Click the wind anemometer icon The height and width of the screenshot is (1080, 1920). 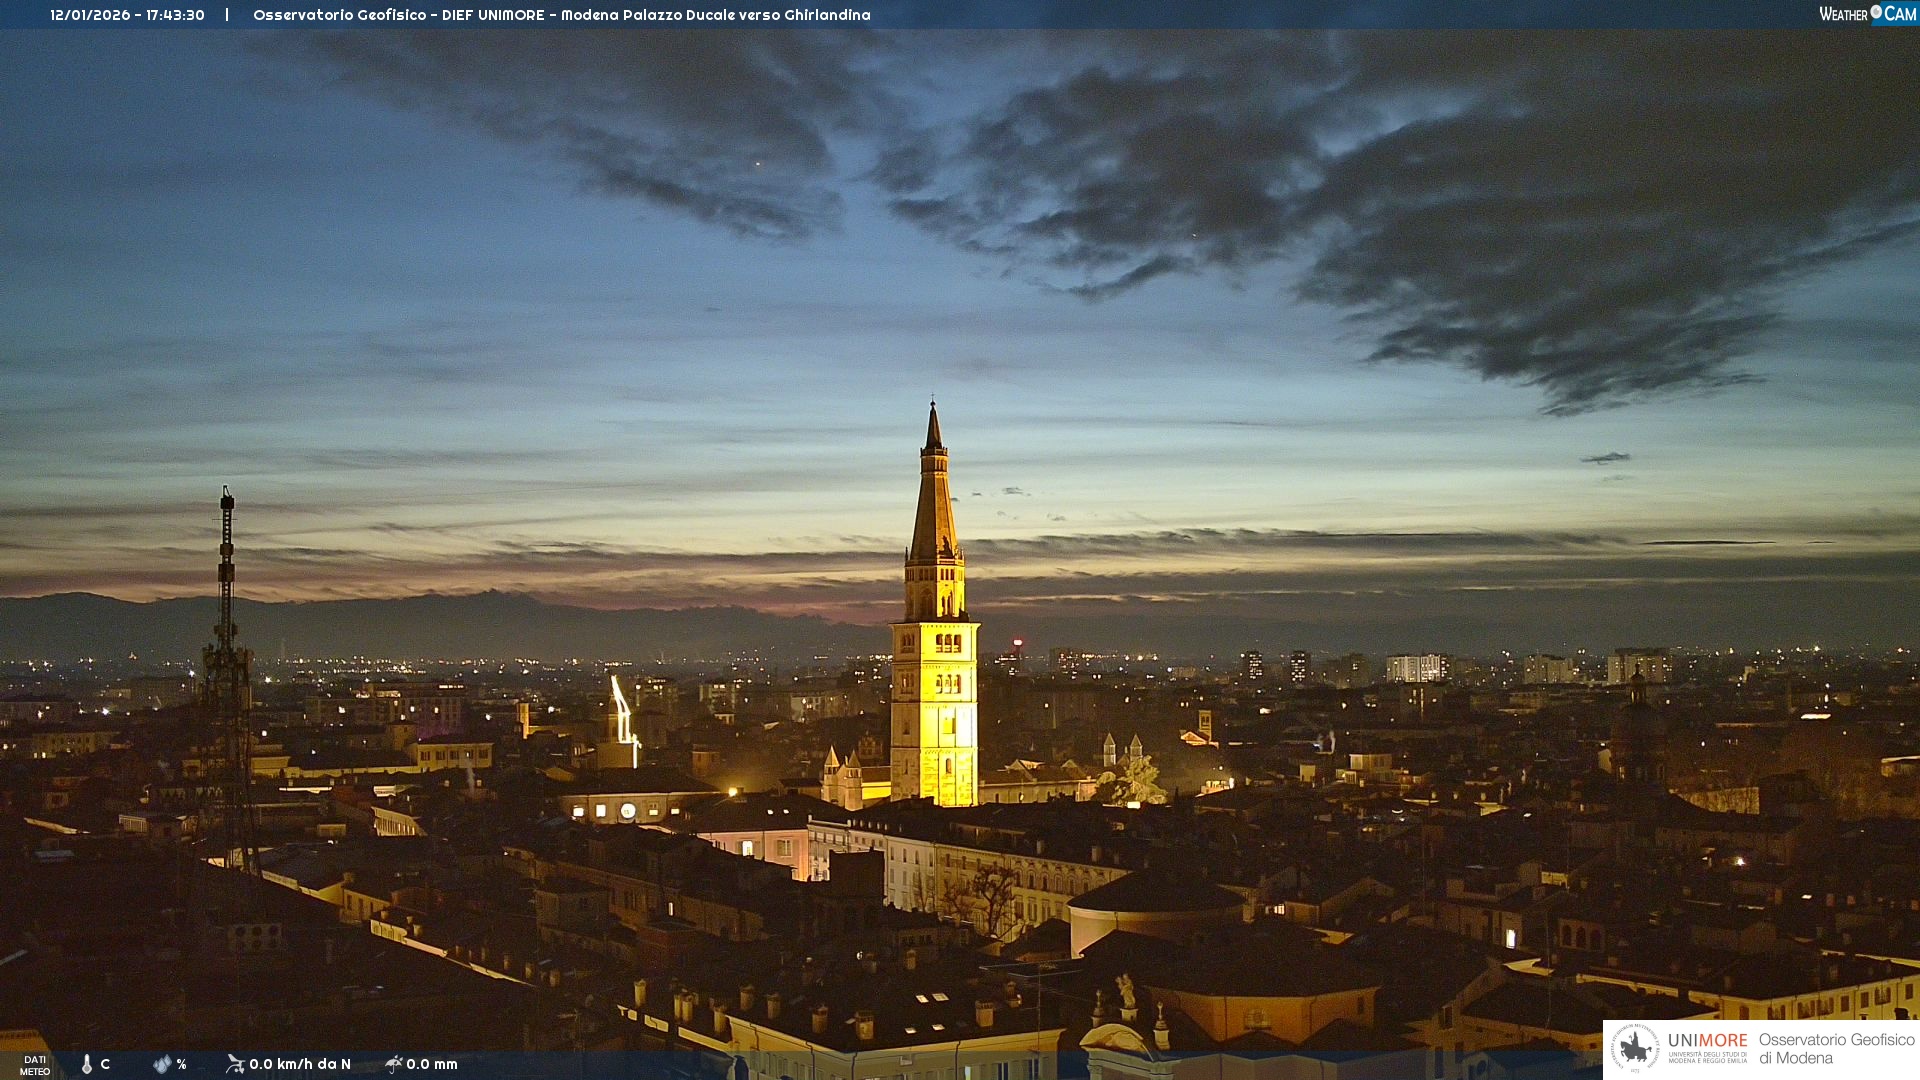(x=235, y=1064)
